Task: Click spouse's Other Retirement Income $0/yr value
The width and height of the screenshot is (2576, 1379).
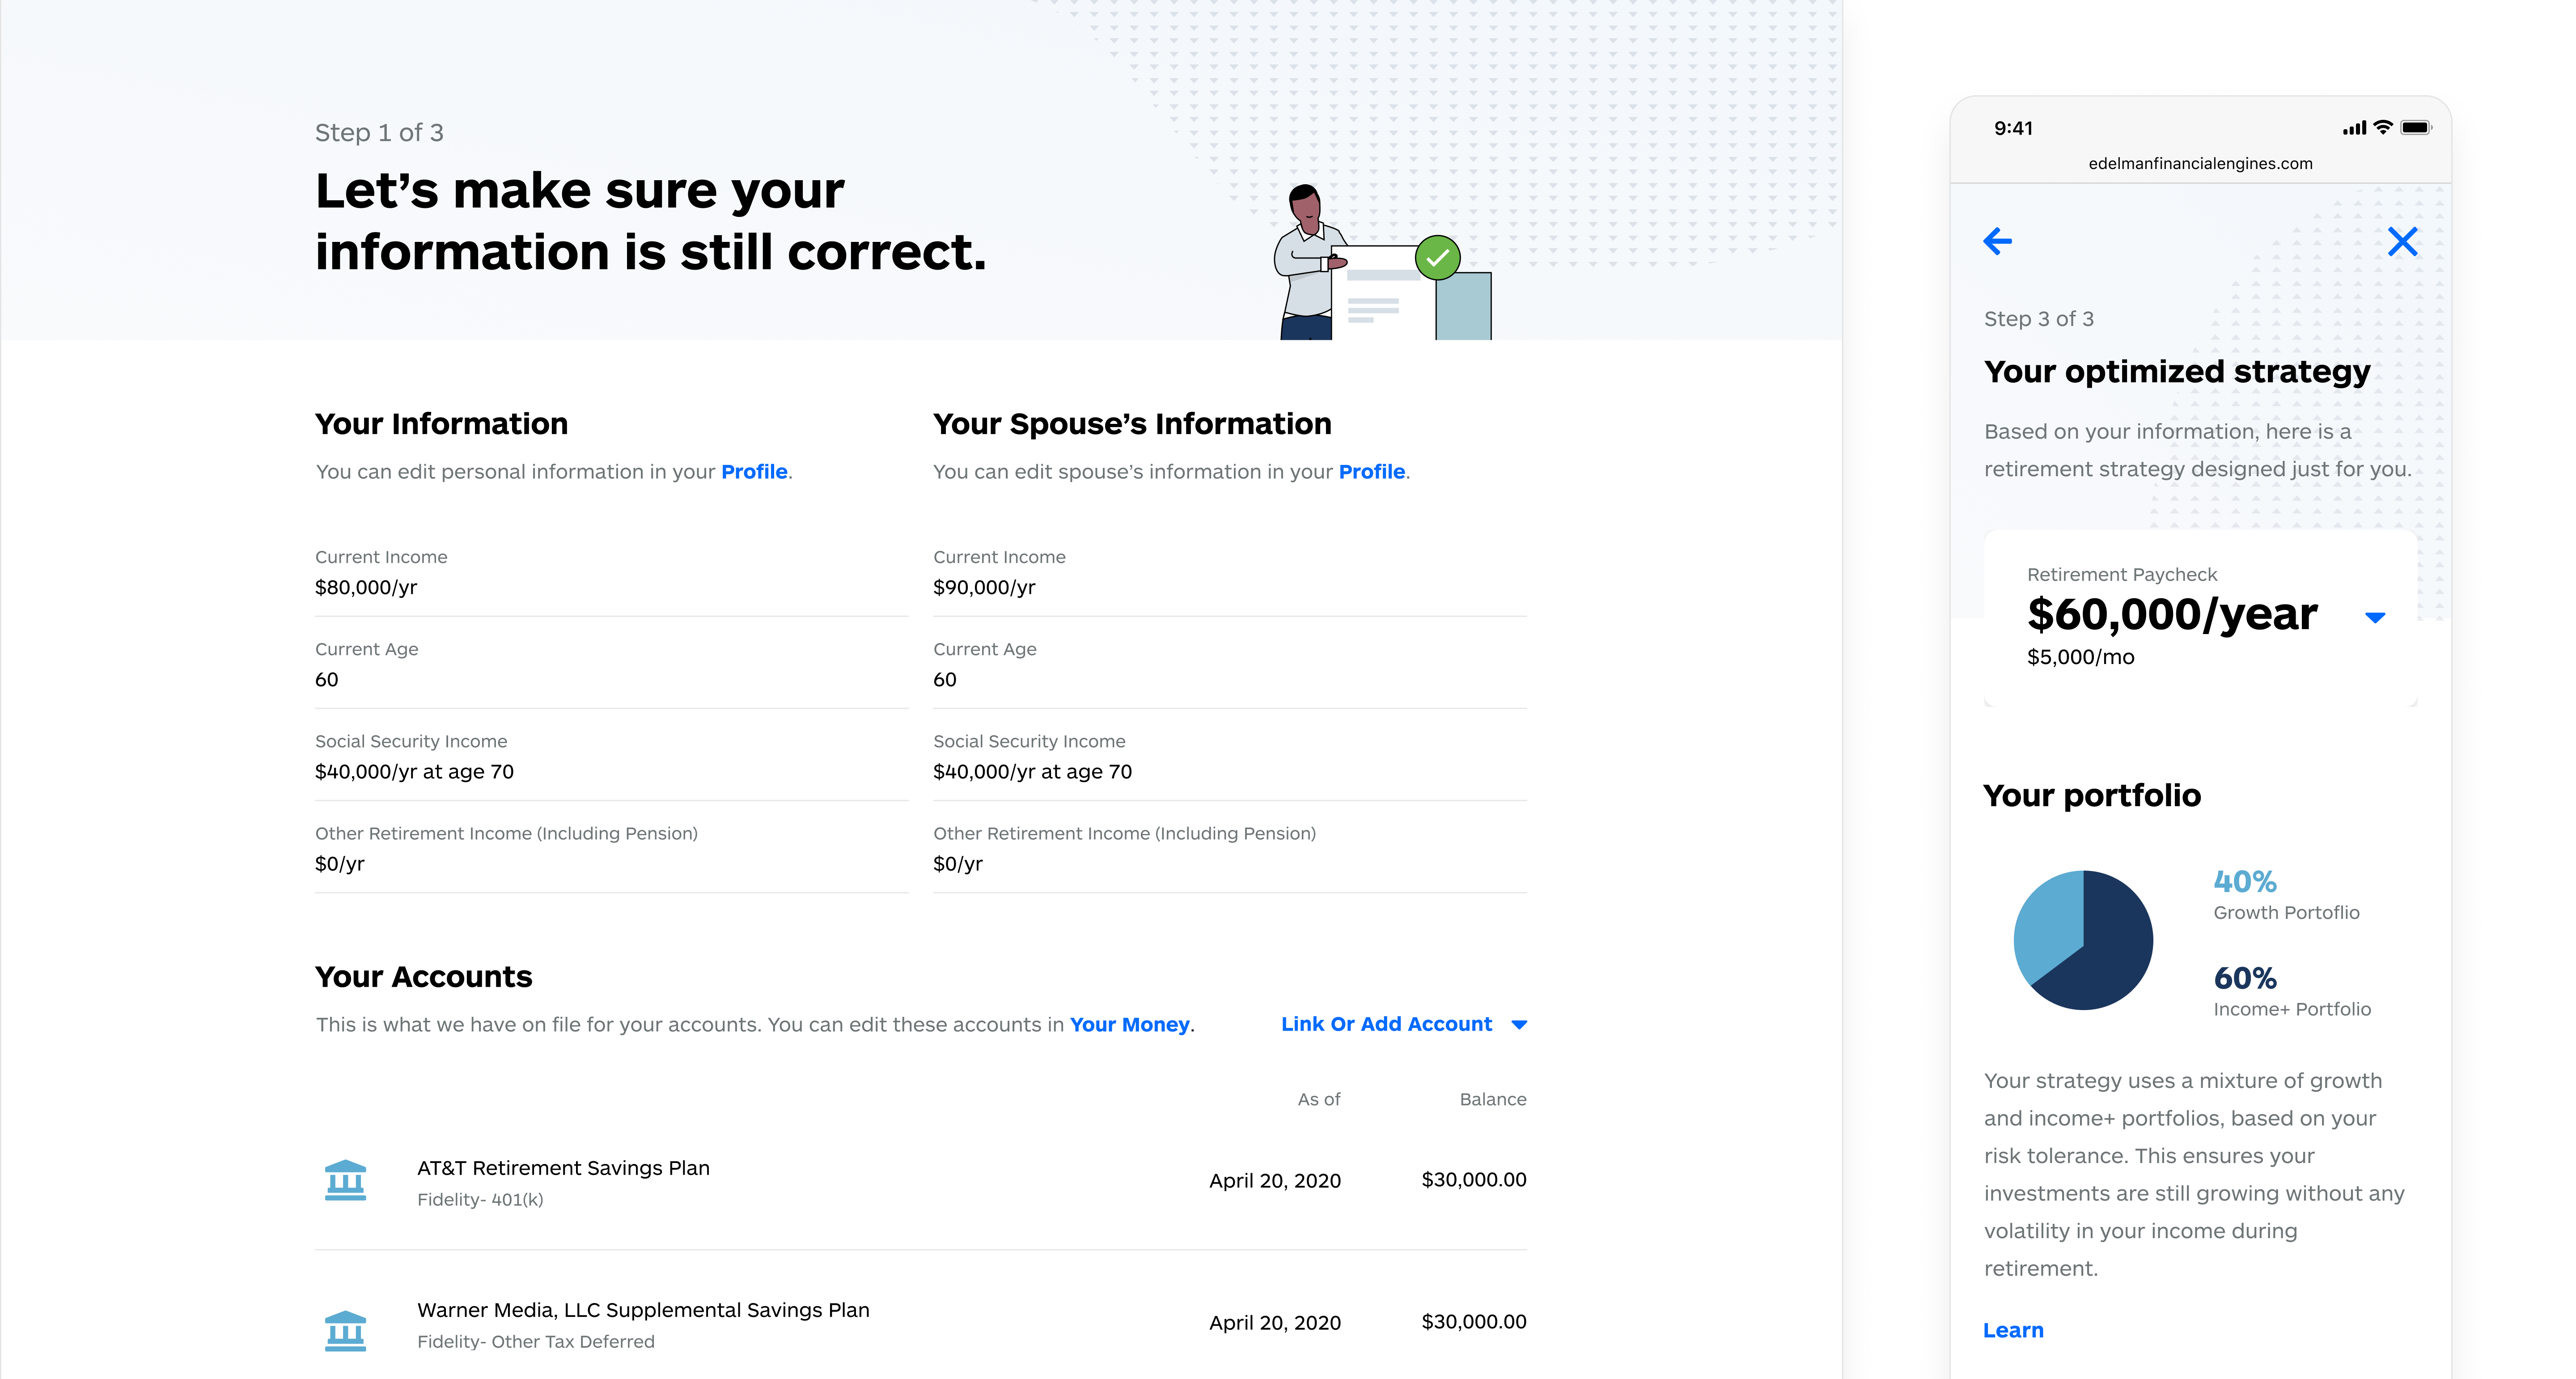Action: (x=957, y=863)
